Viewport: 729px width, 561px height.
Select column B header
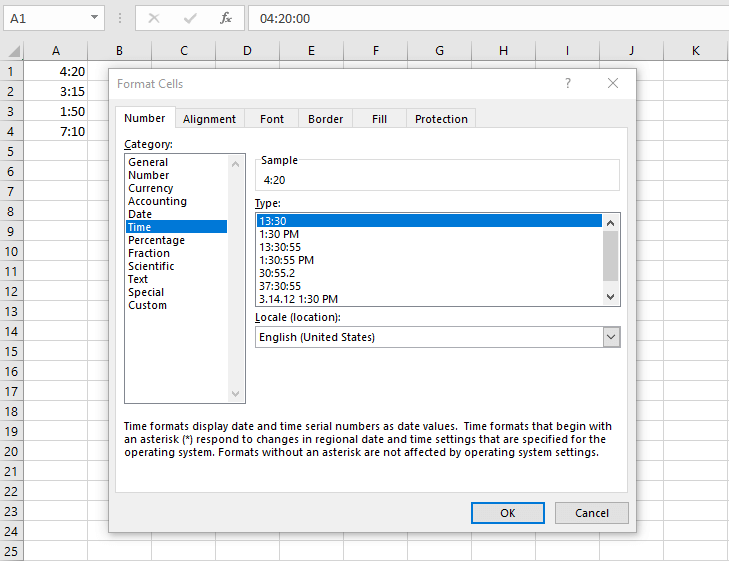coord(119,51)
